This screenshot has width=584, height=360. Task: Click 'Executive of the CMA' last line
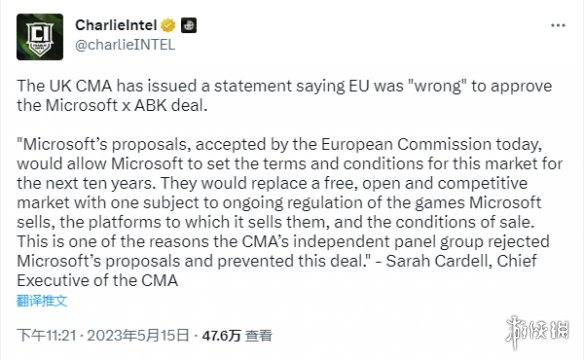click(x=97, y=280)
